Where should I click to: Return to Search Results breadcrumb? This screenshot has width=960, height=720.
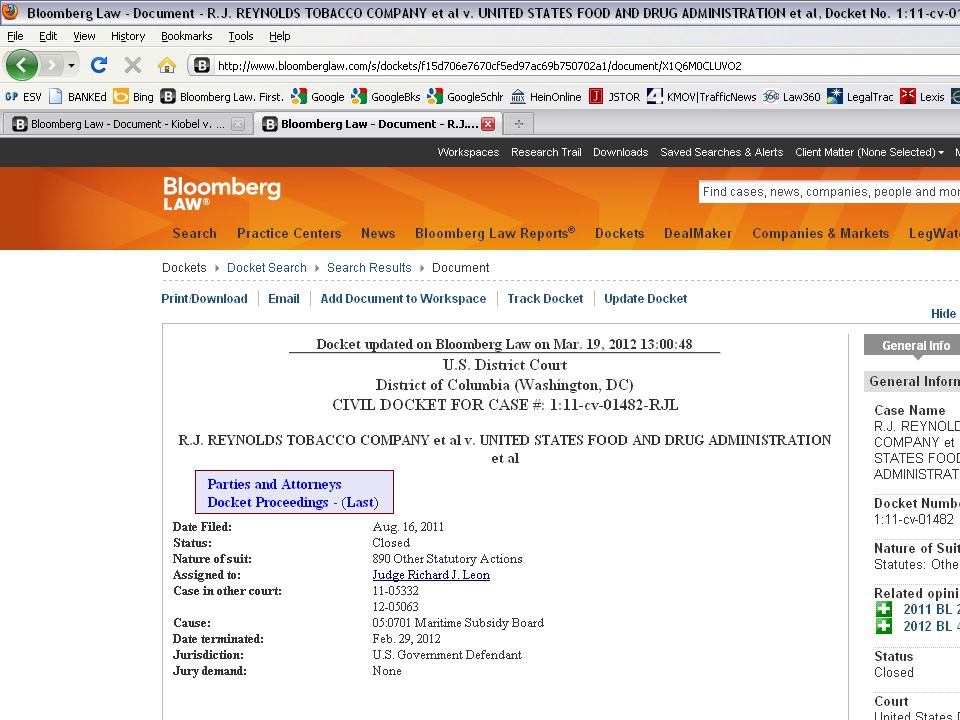pyautogui.click(x=369, y=268)
